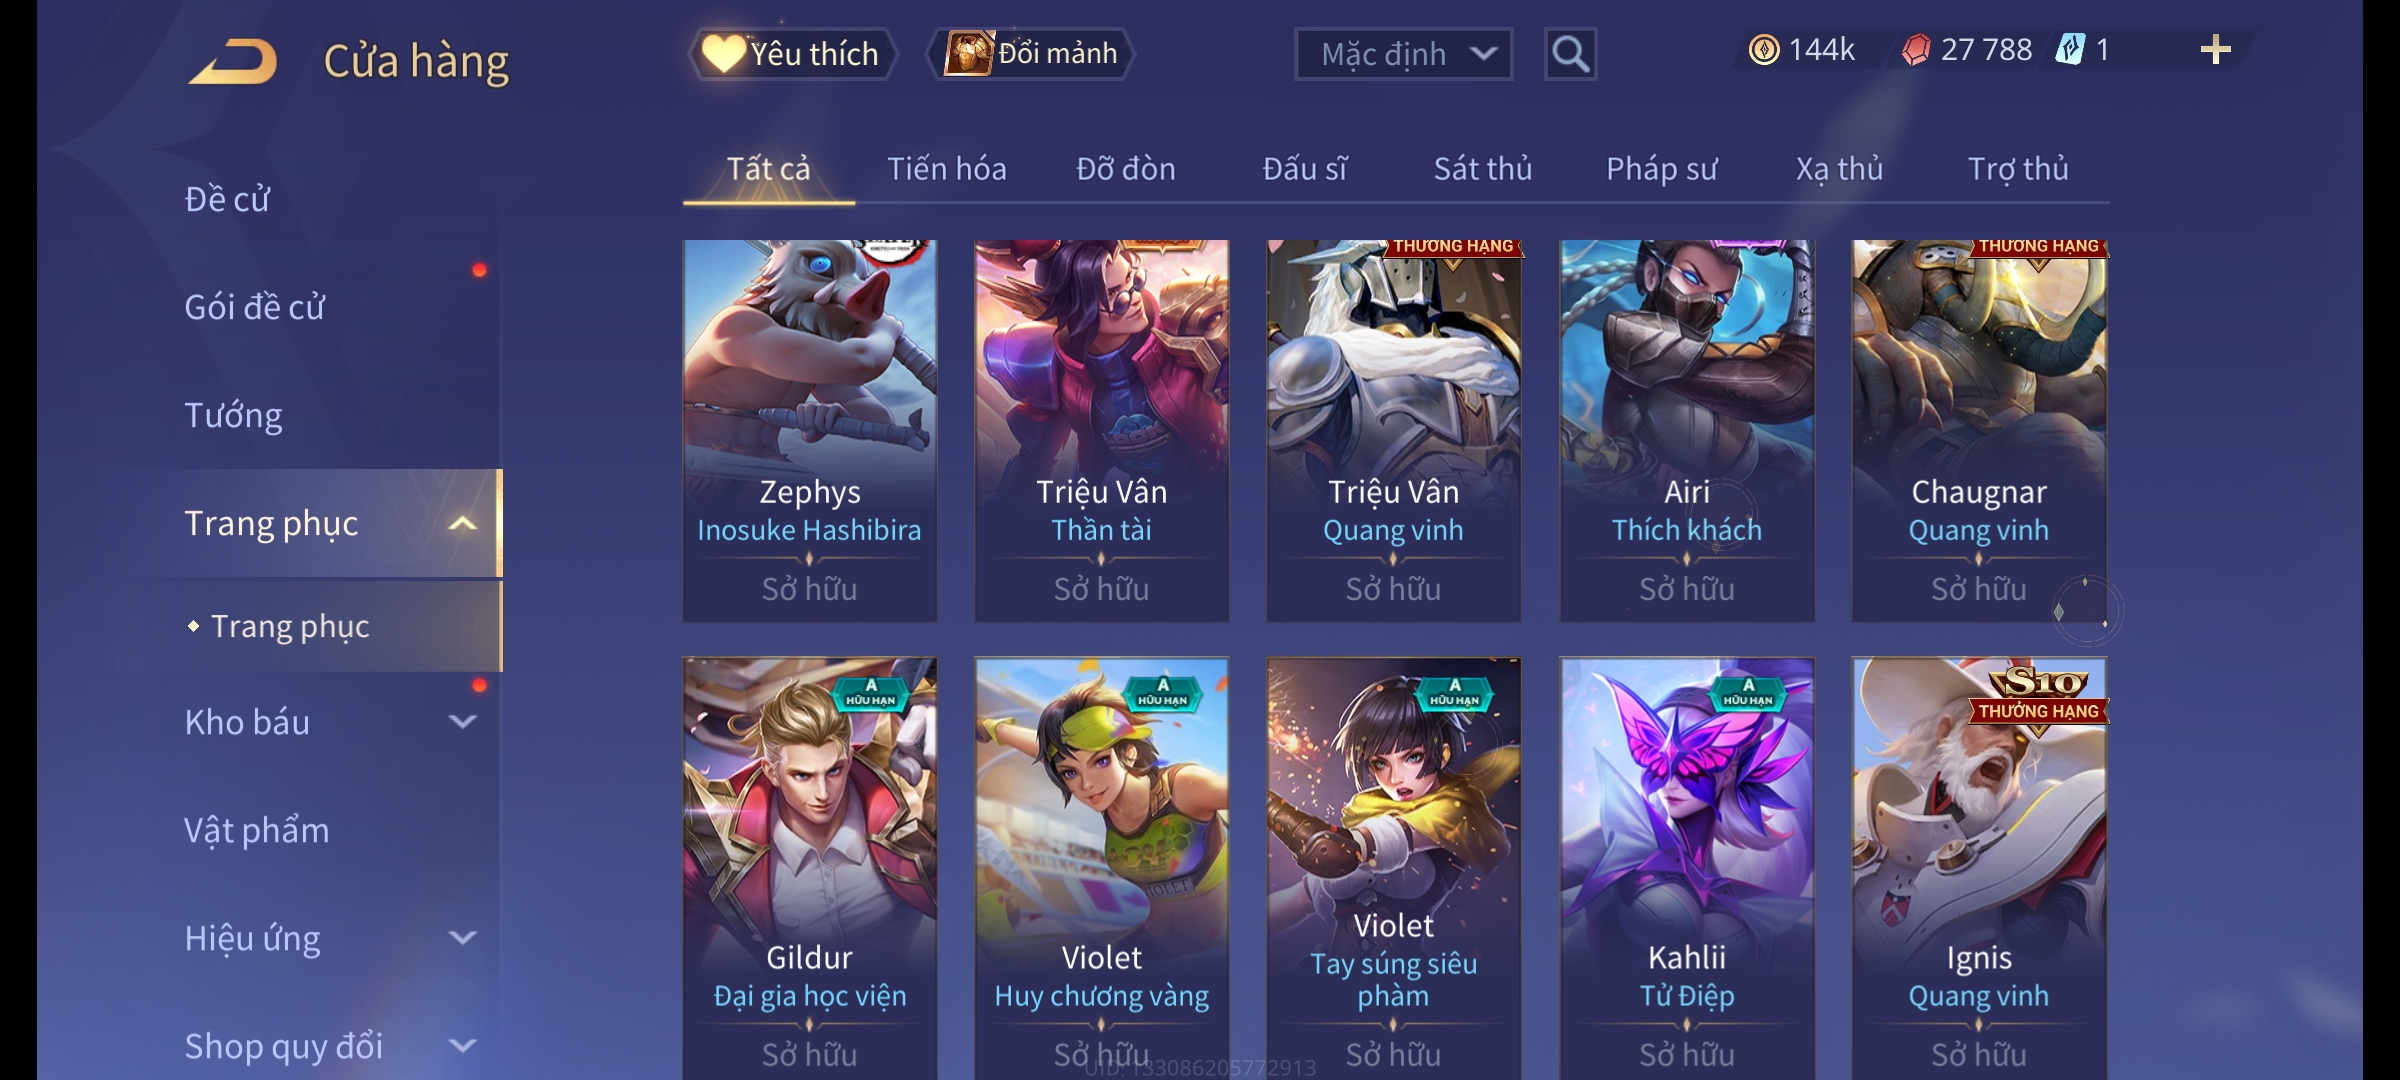Click the gold coin balance icon
2400x1080 pixels.
1764,50
